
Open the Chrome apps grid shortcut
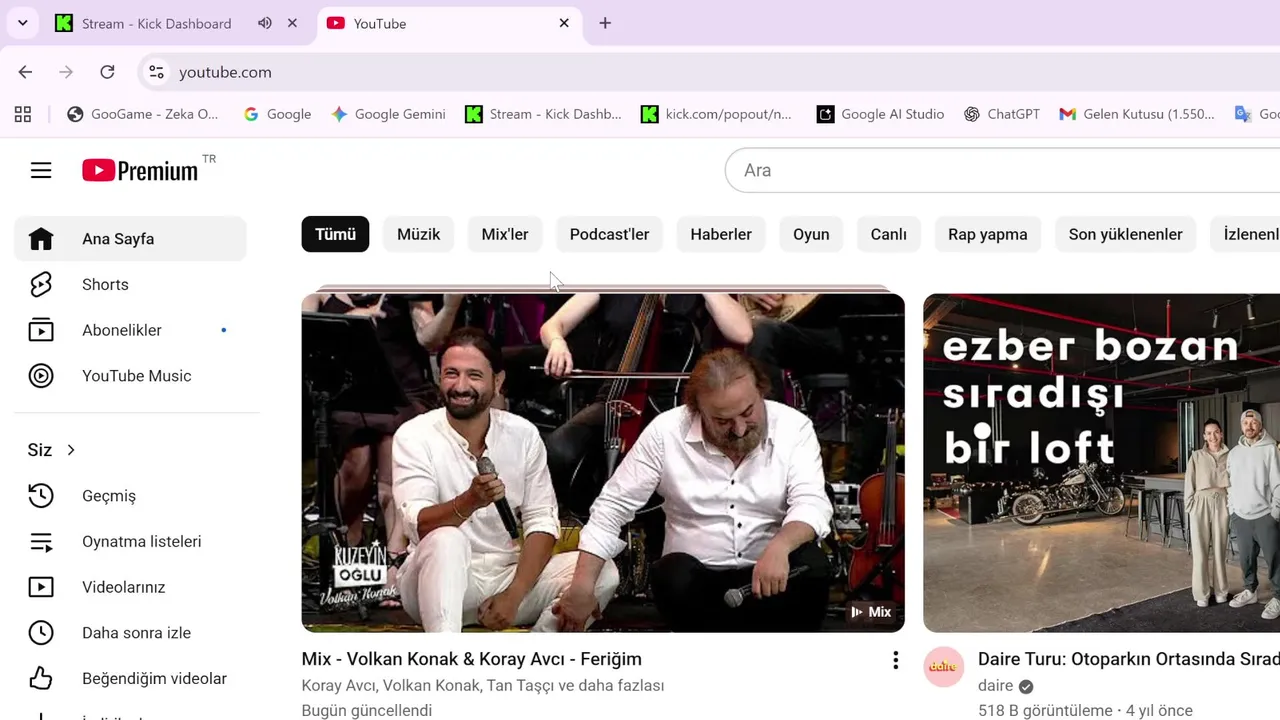coord(22,114)
